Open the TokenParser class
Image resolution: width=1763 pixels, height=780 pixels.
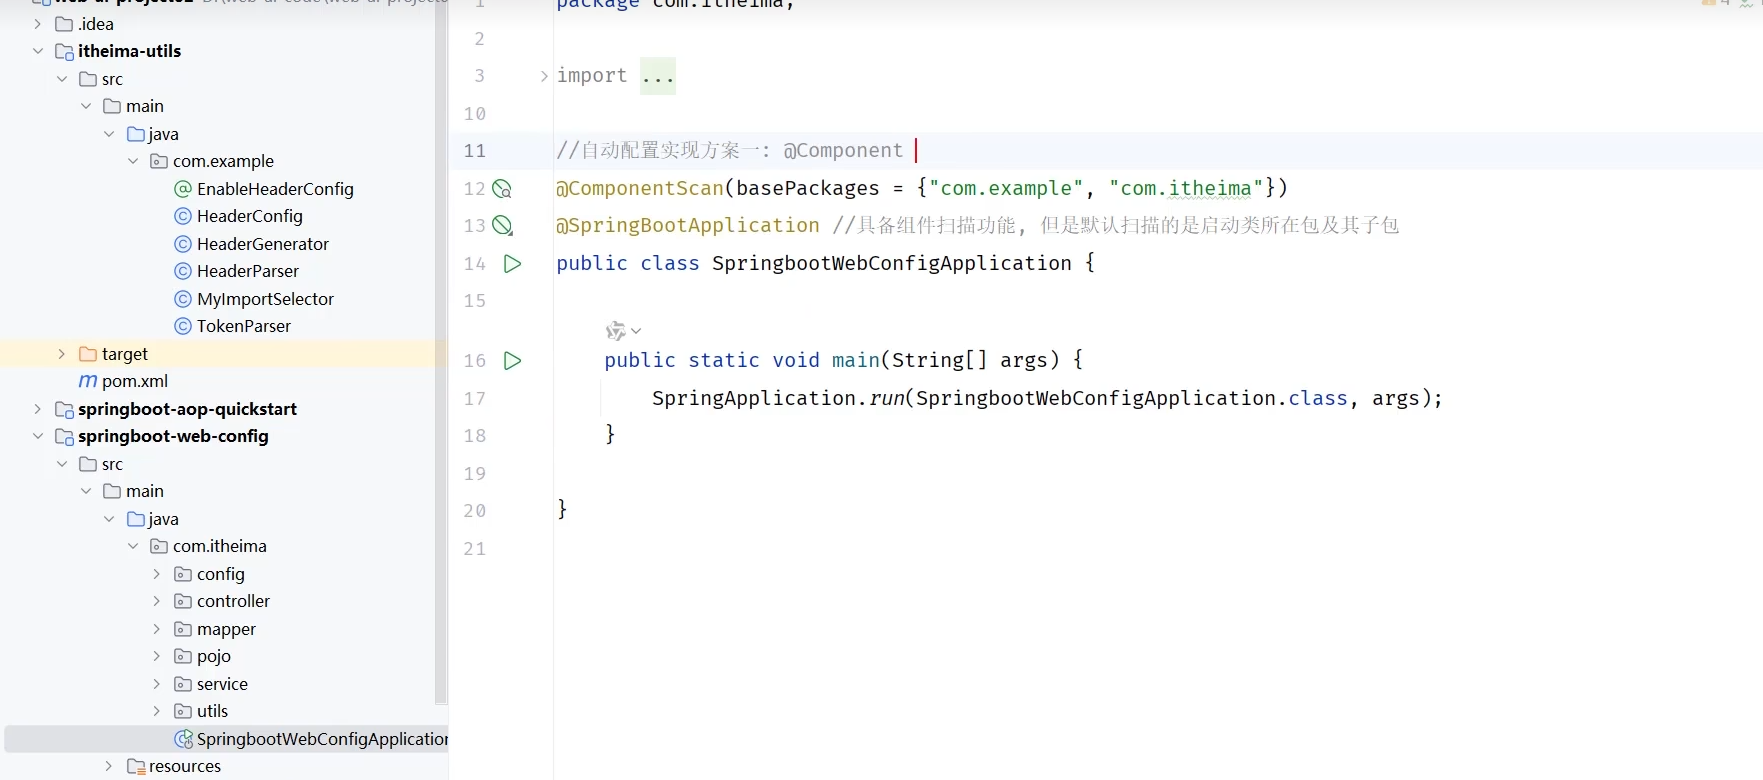pos(244,326)
